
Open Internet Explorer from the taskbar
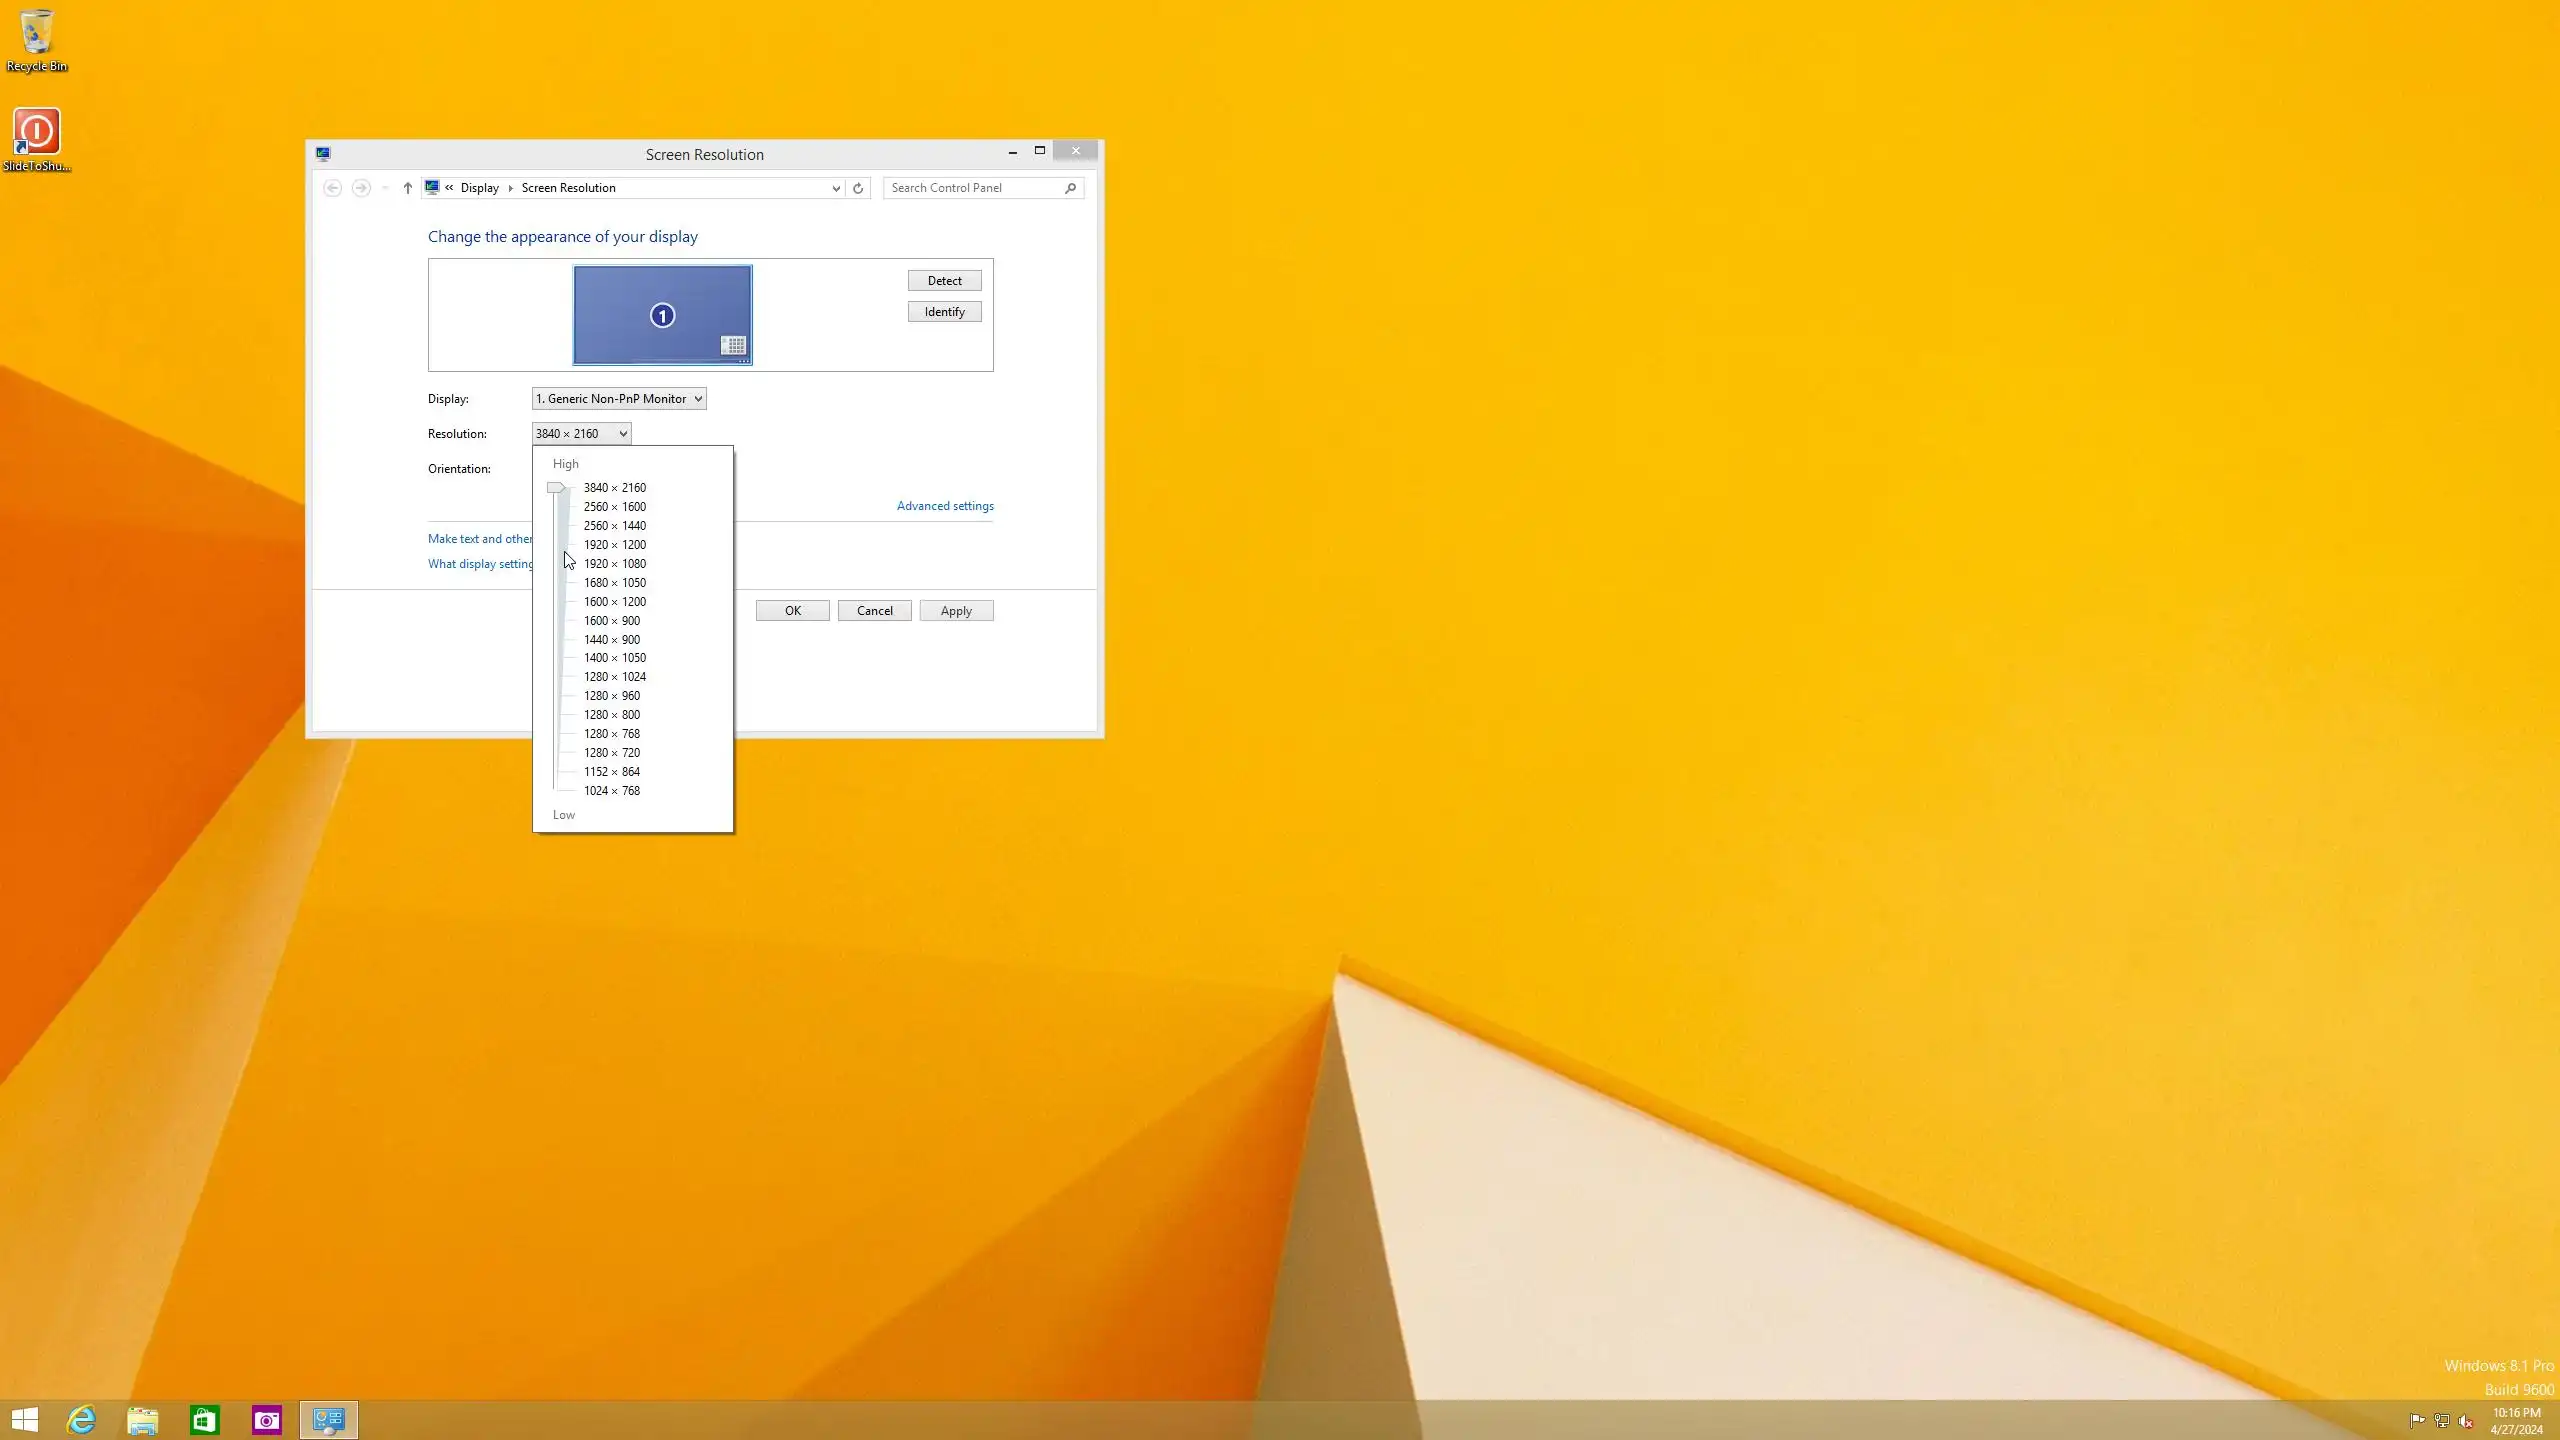coord(81,1420)
